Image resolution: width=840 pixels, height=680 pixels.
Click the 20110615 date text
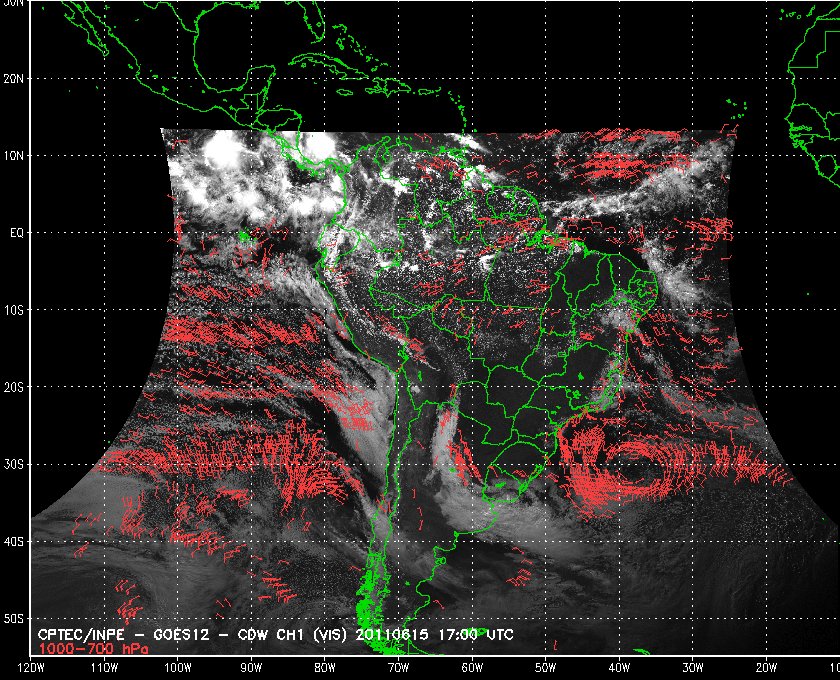point(392,635)
